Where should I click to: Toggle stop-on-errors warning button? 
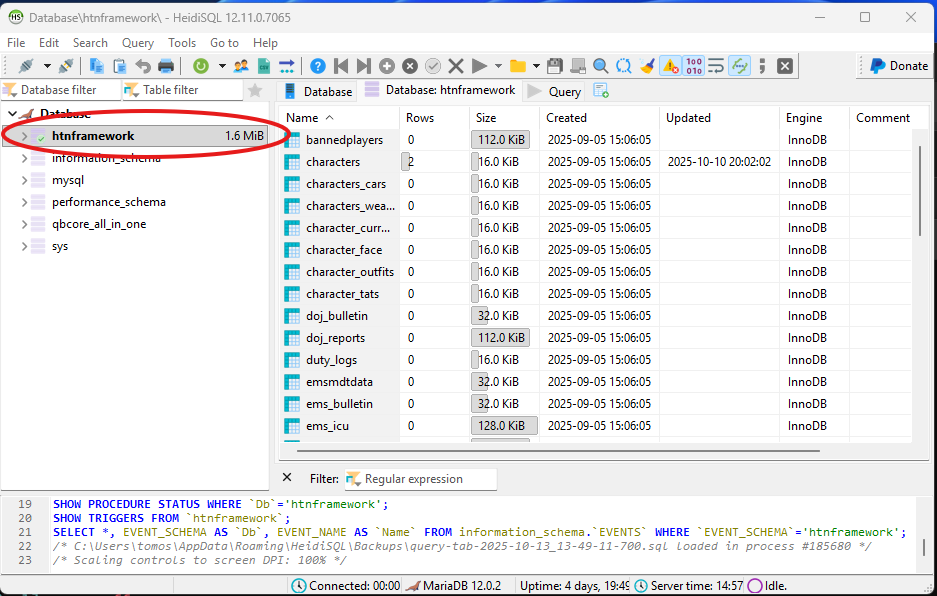670,66
